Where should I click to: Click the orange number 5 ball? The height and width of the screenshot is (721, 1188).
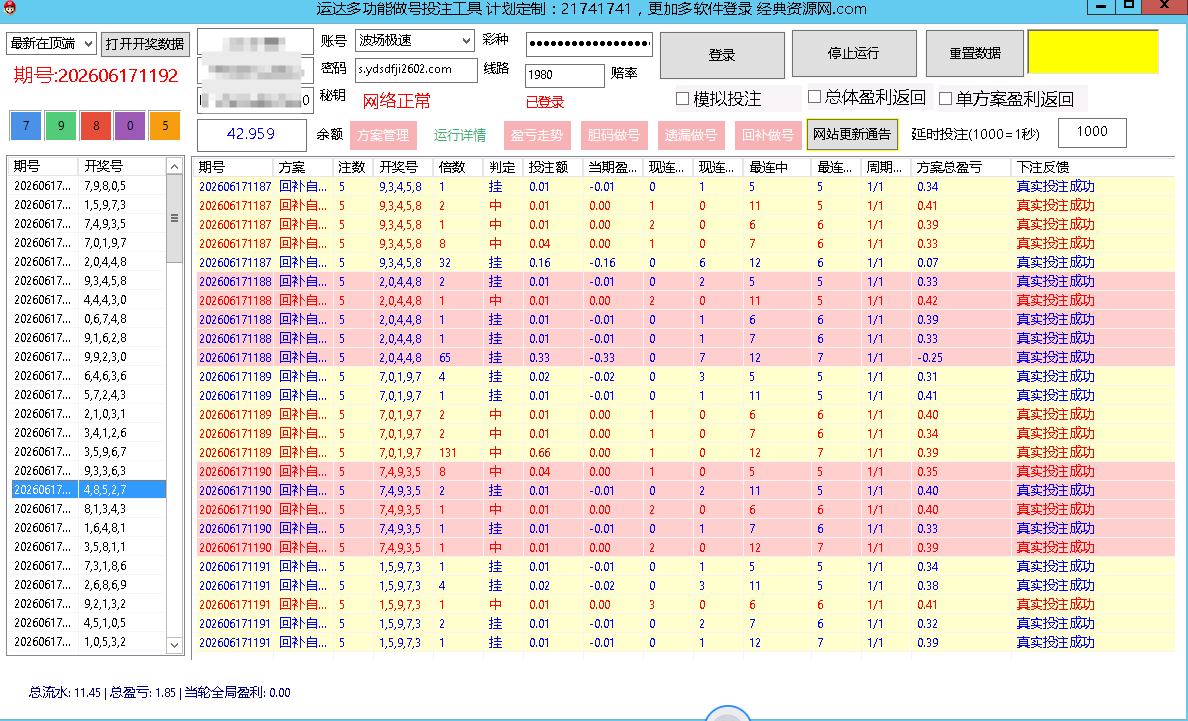pyautogui.click(x=165, y=126)
